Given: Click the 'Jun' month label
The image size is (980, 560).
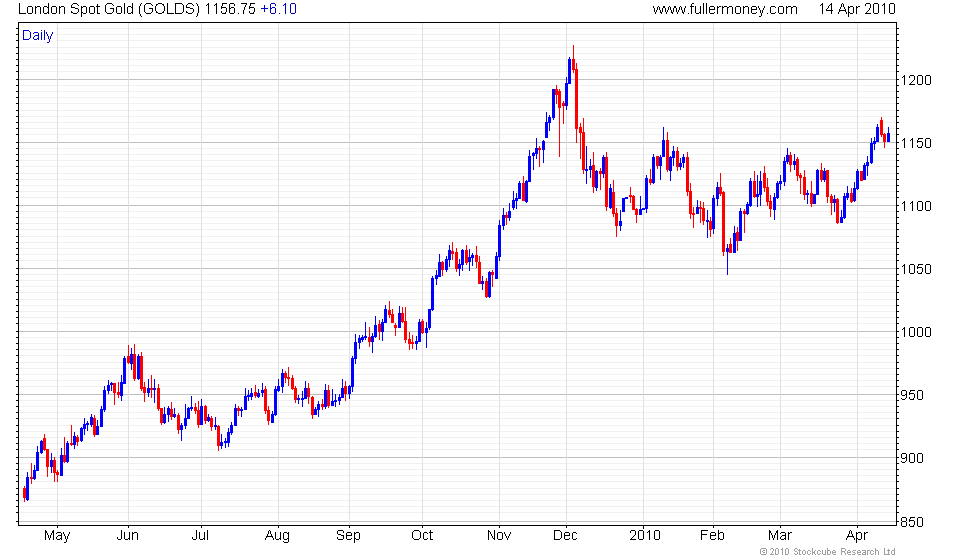Looking at the screenshot, I should point(128,536).
